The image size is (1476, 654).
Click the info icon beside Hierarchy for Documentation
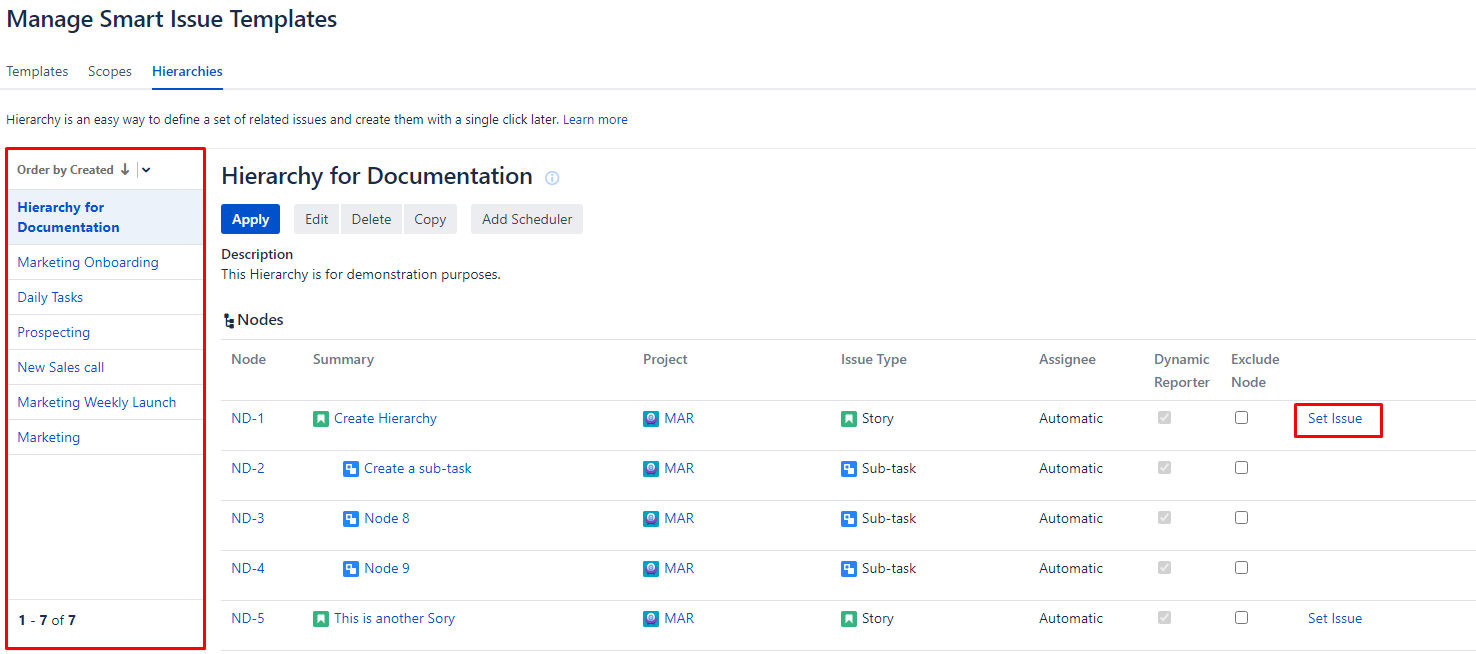(552, 178)
